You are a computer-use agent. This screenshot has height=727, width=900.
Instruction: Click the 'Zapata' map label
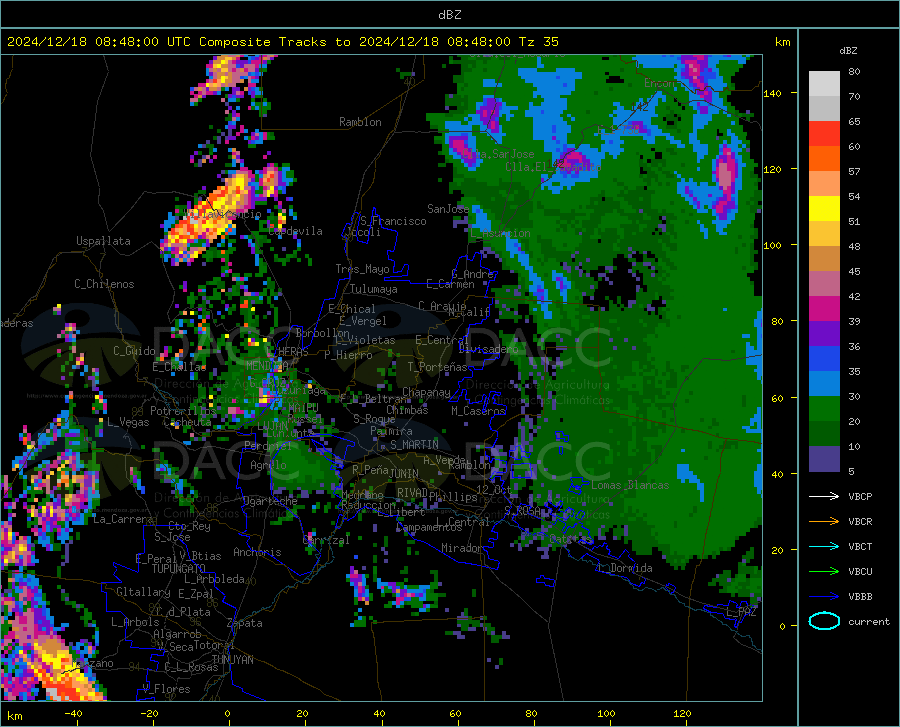tap(245, 623)
